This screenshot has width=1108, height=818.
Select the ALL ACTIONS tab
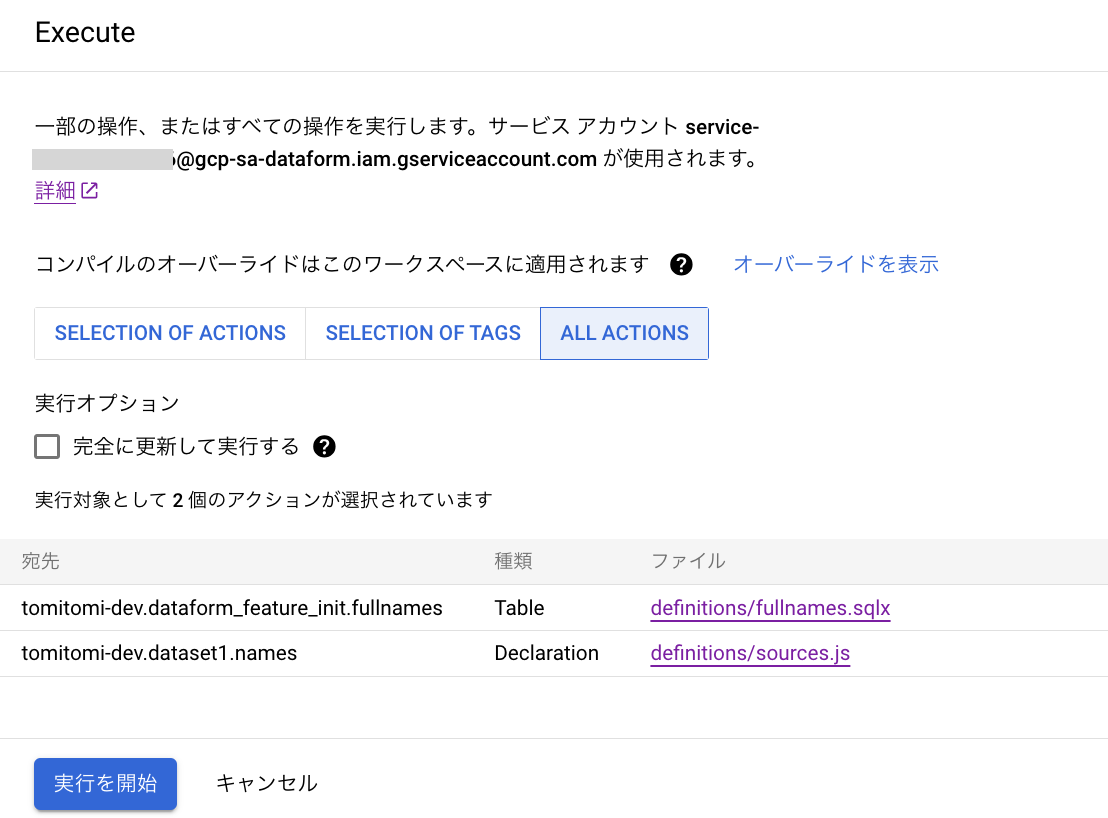click(624, 333)
